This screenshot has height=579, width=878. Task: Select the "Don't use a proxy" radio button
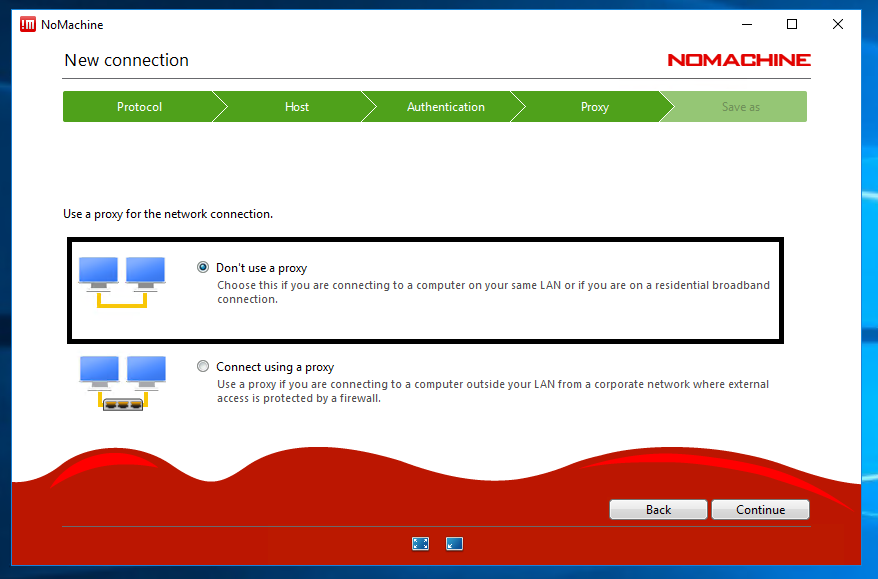click(x=203, y=267)
